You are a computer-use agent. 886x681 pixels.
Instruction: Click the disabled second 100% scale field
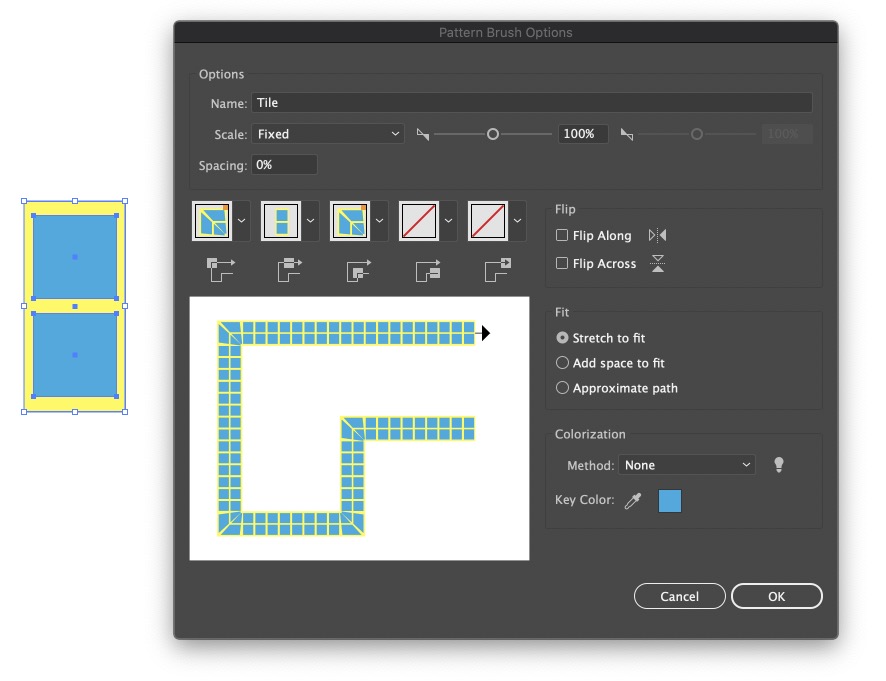point(787,134)
